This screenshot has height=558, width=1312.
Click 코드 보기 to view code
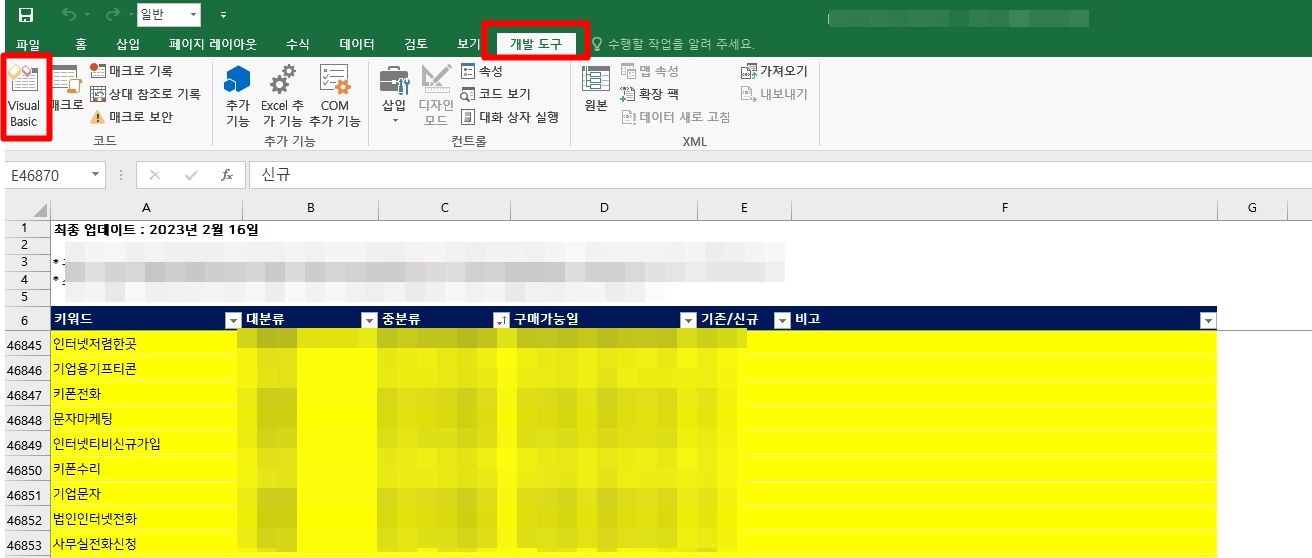(x=496, y=94)
